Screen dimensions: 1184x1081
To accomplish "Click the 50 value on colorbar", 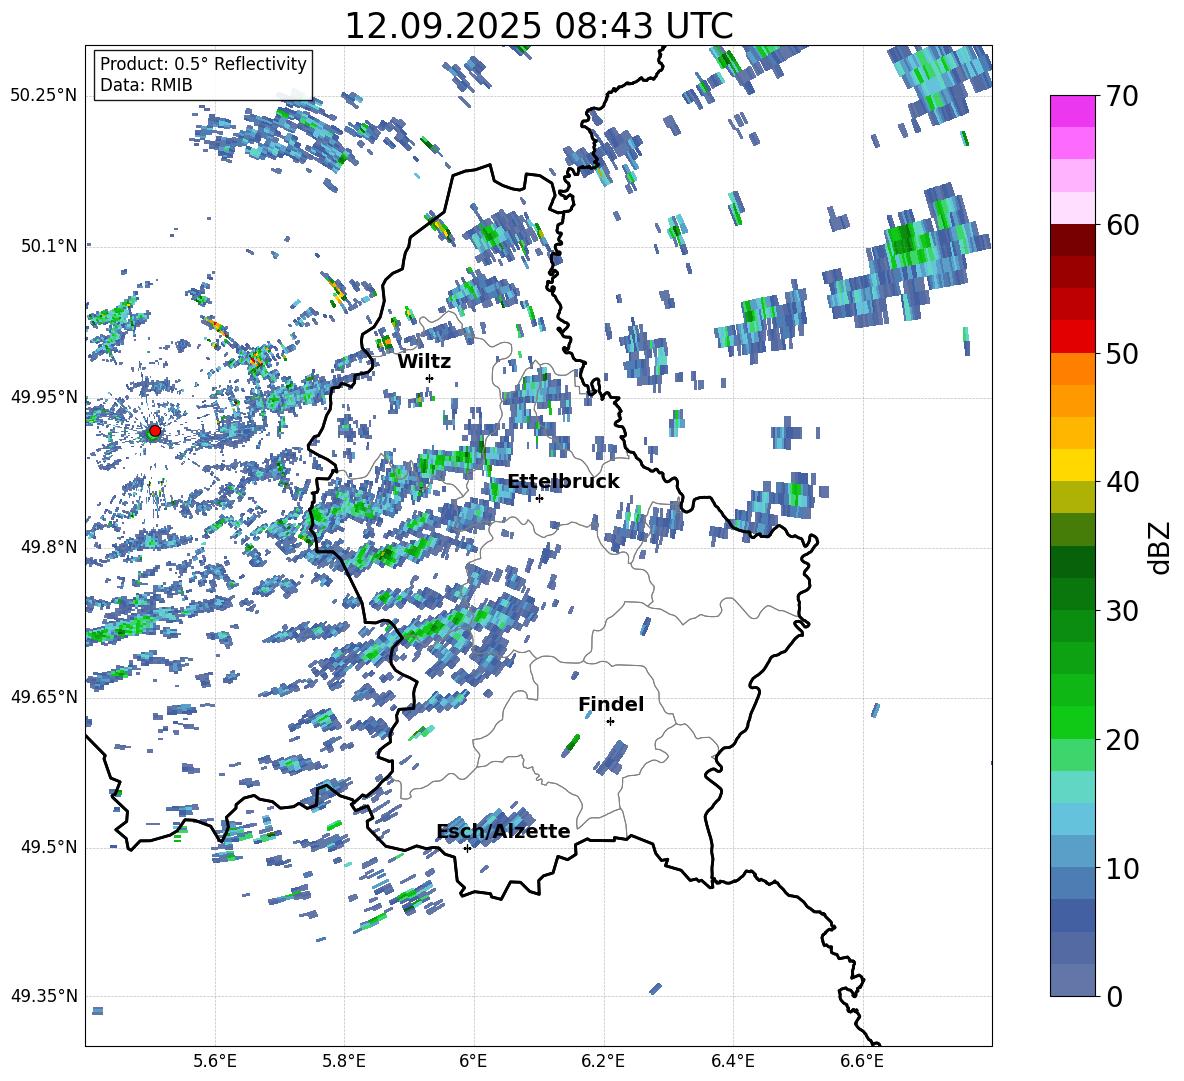I will coord(1122,353).
